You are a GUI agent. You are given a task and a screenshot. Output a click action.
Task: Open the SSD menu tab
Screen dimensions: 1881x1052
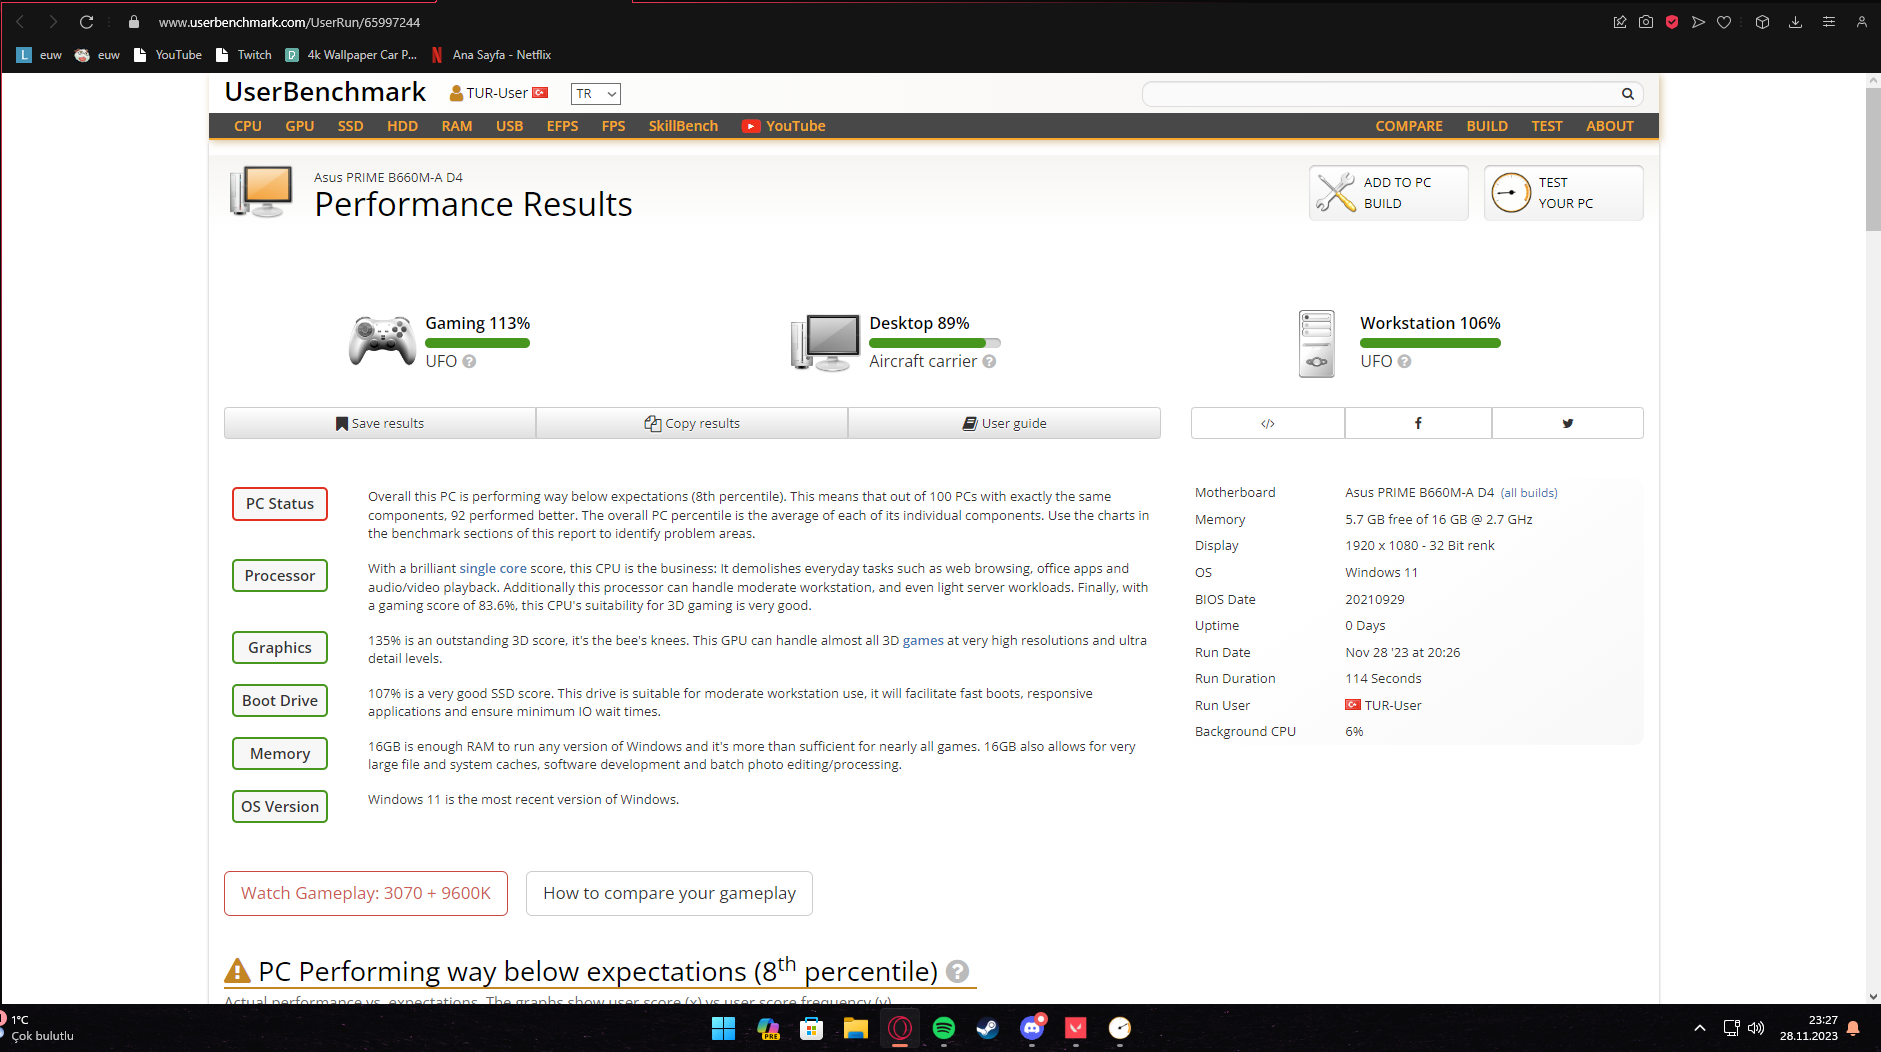[x=350, y=126]
